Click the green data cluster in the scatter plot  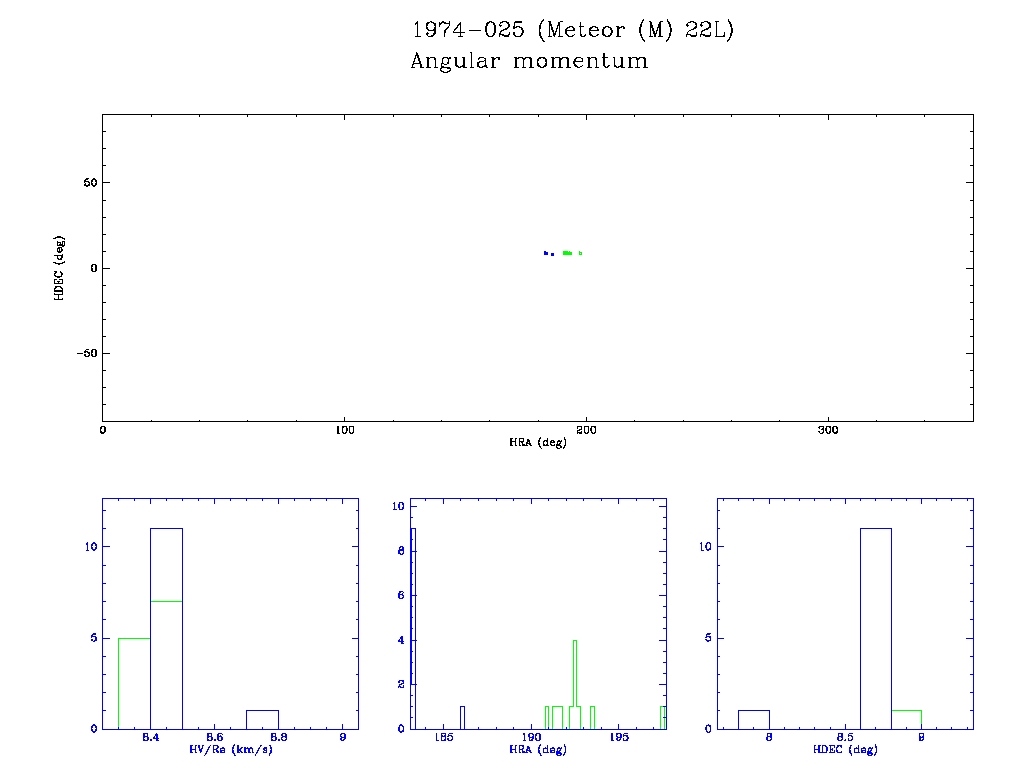[x=568, y=253]
